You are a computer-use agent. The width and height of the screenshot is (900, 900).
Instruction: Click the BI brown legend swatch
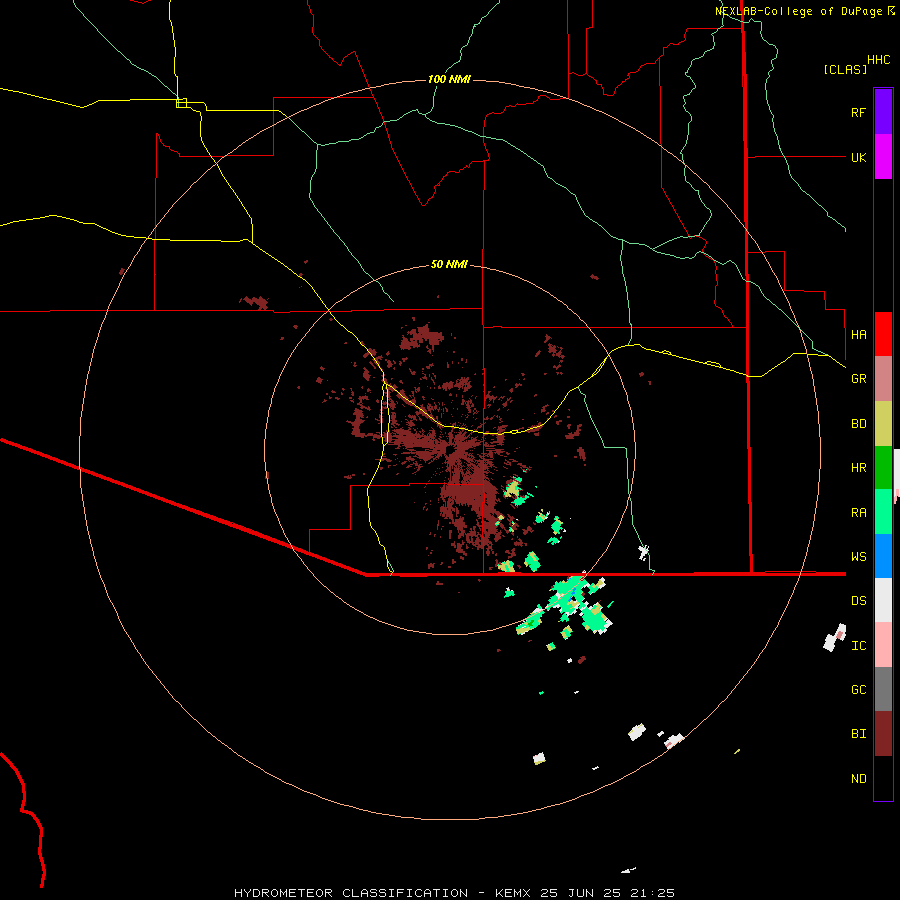pyautogui.click(x=883, y=734)
